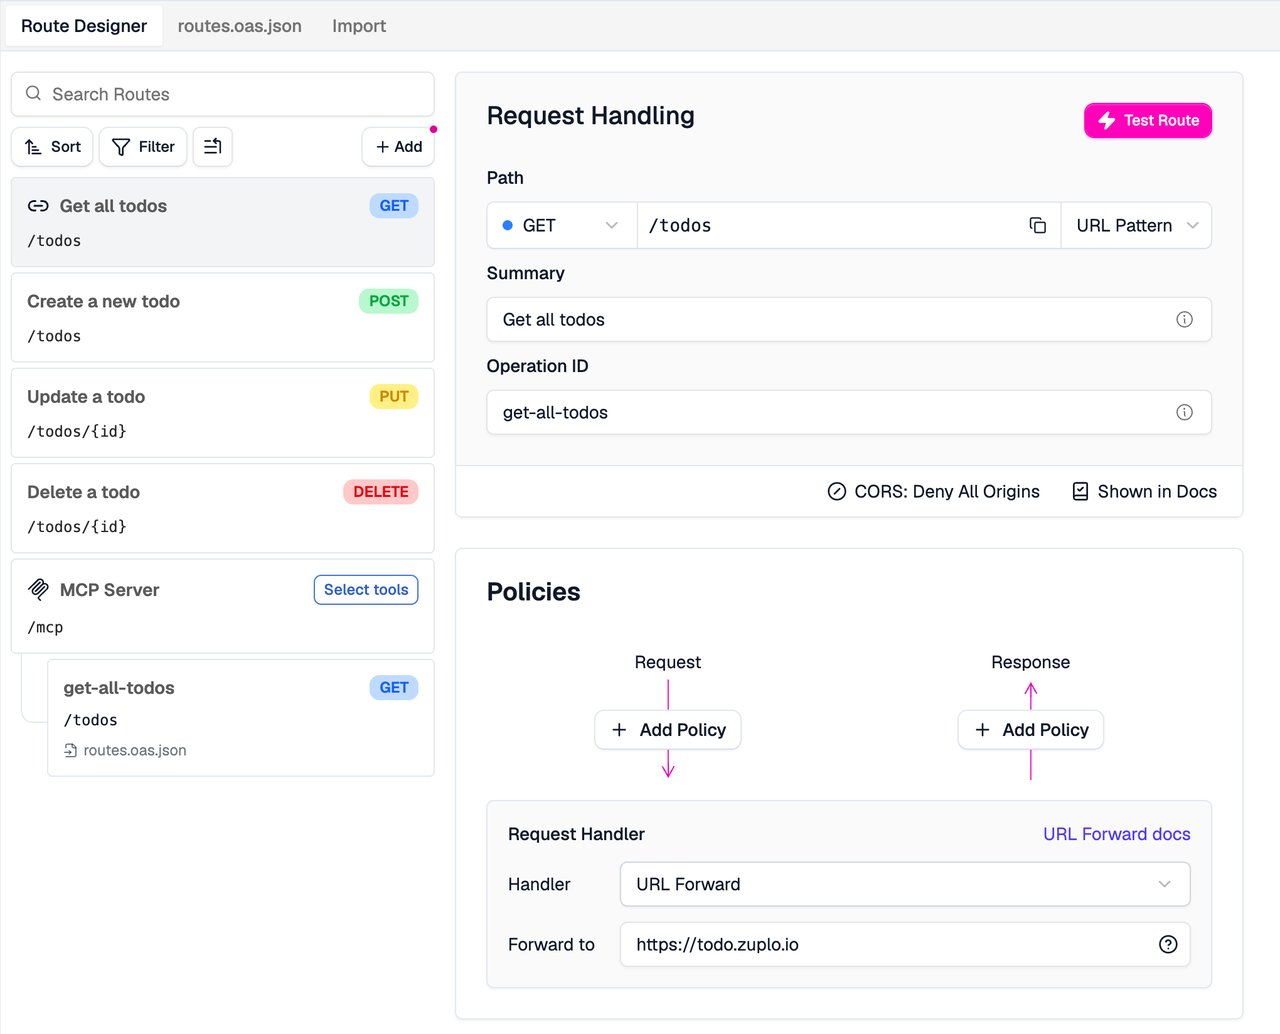1280x1034 pixels.
Task: Toggle CORS: Deny All Origins setting
Action: [933, 492]
